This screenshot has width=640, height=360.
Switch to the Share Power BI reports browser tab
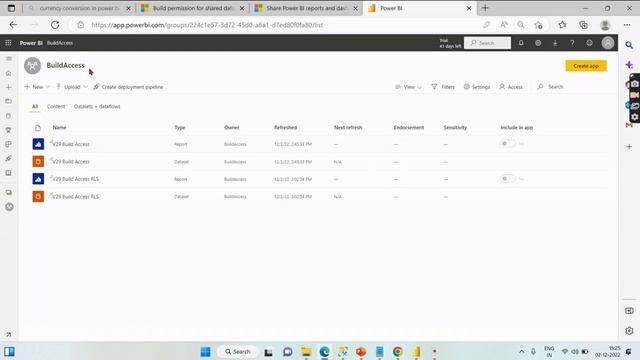(x=306, y=8)
